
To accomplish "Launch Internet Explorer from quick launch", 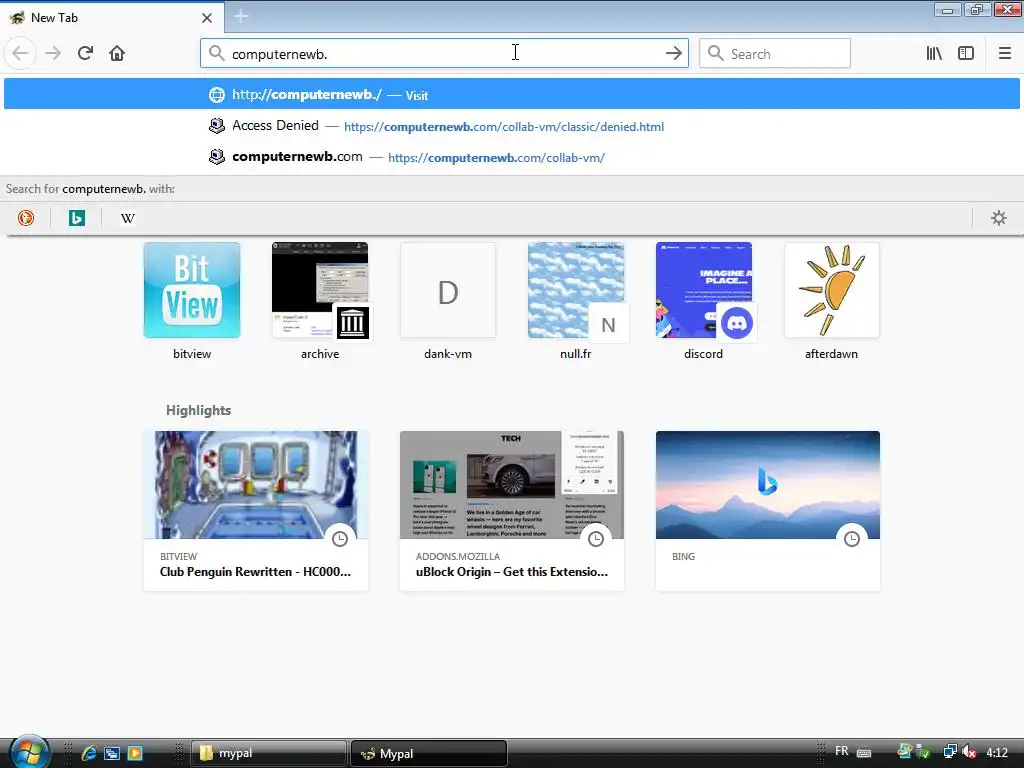I will coord(89,753).
